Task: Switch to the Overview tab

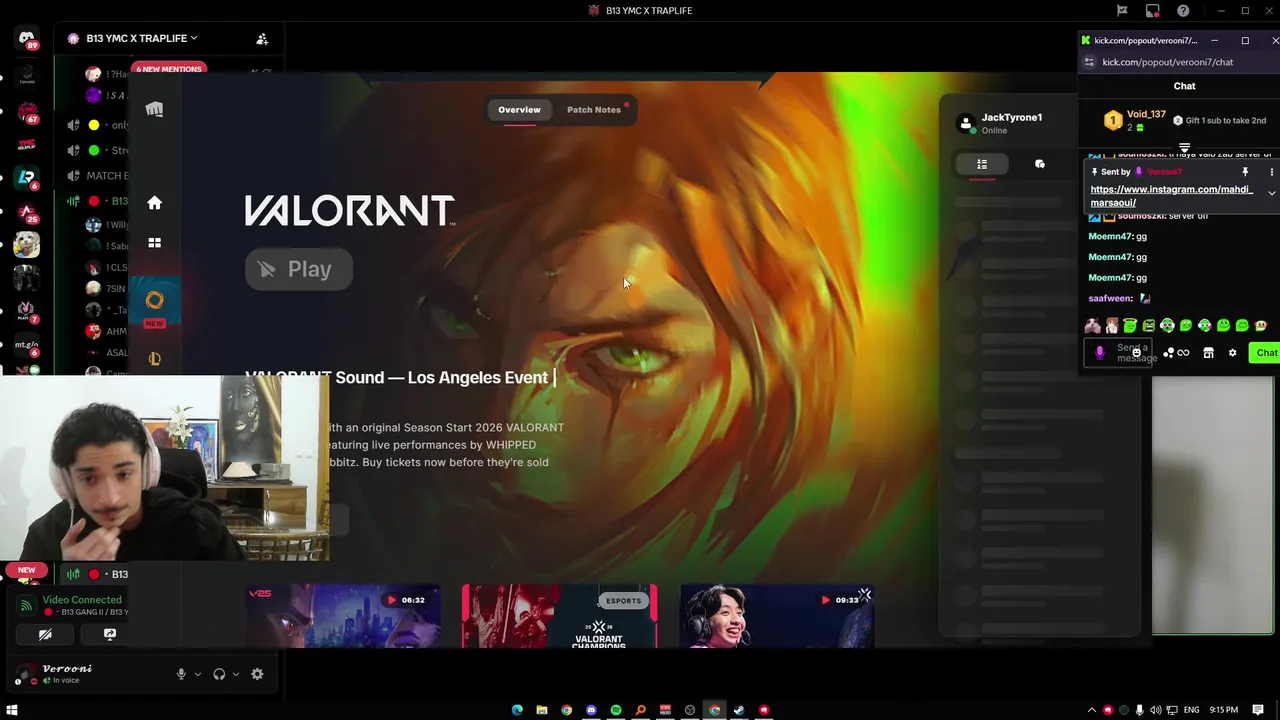Action: tap(519, 110)
